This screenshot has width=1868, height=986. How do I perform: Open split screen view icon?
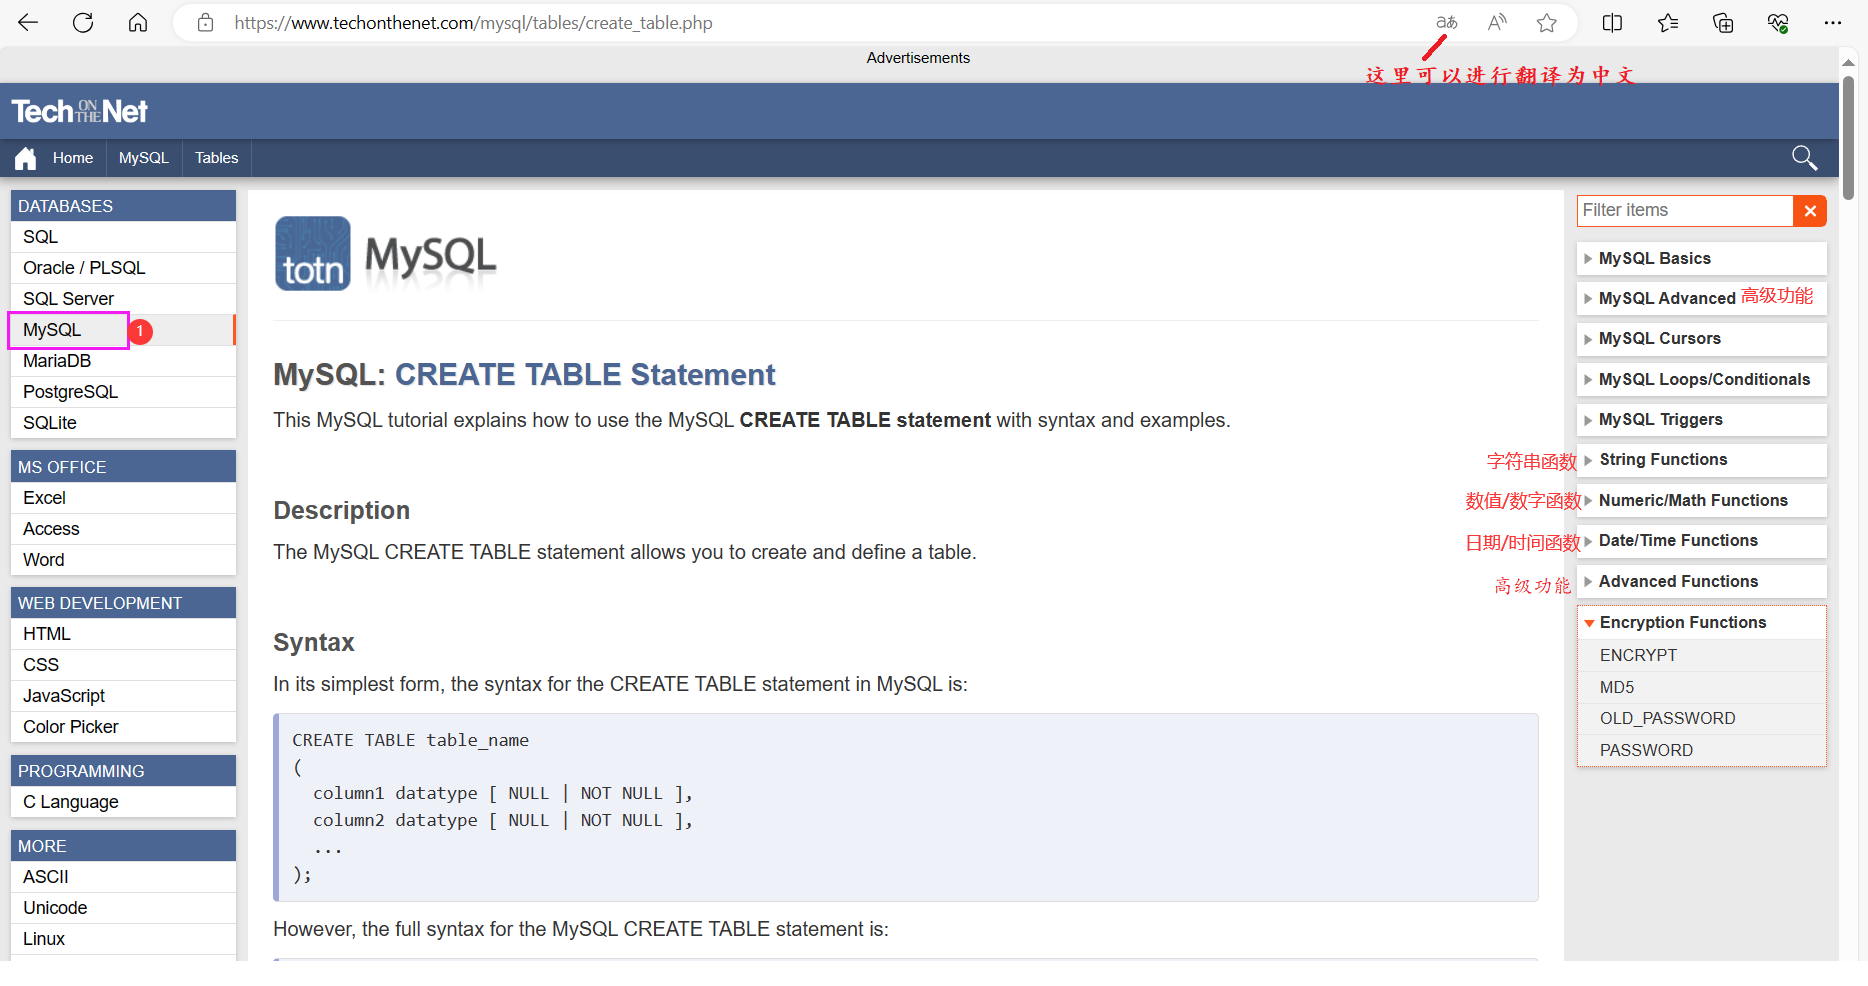1612,22
